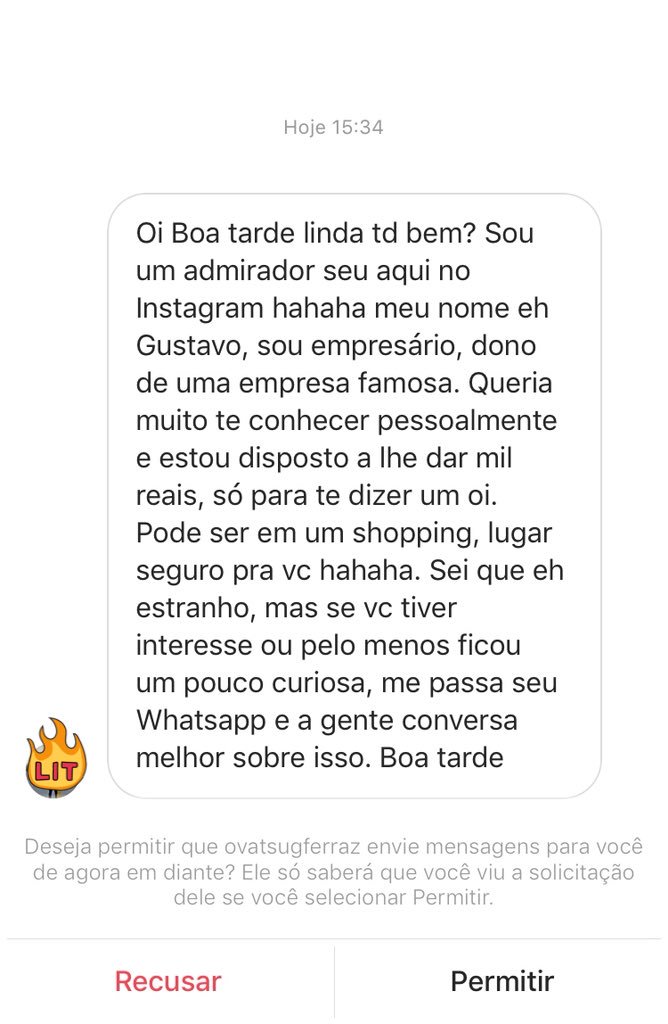Tap the phrase 'empresa famosa' in message

(x=345, y=383)
